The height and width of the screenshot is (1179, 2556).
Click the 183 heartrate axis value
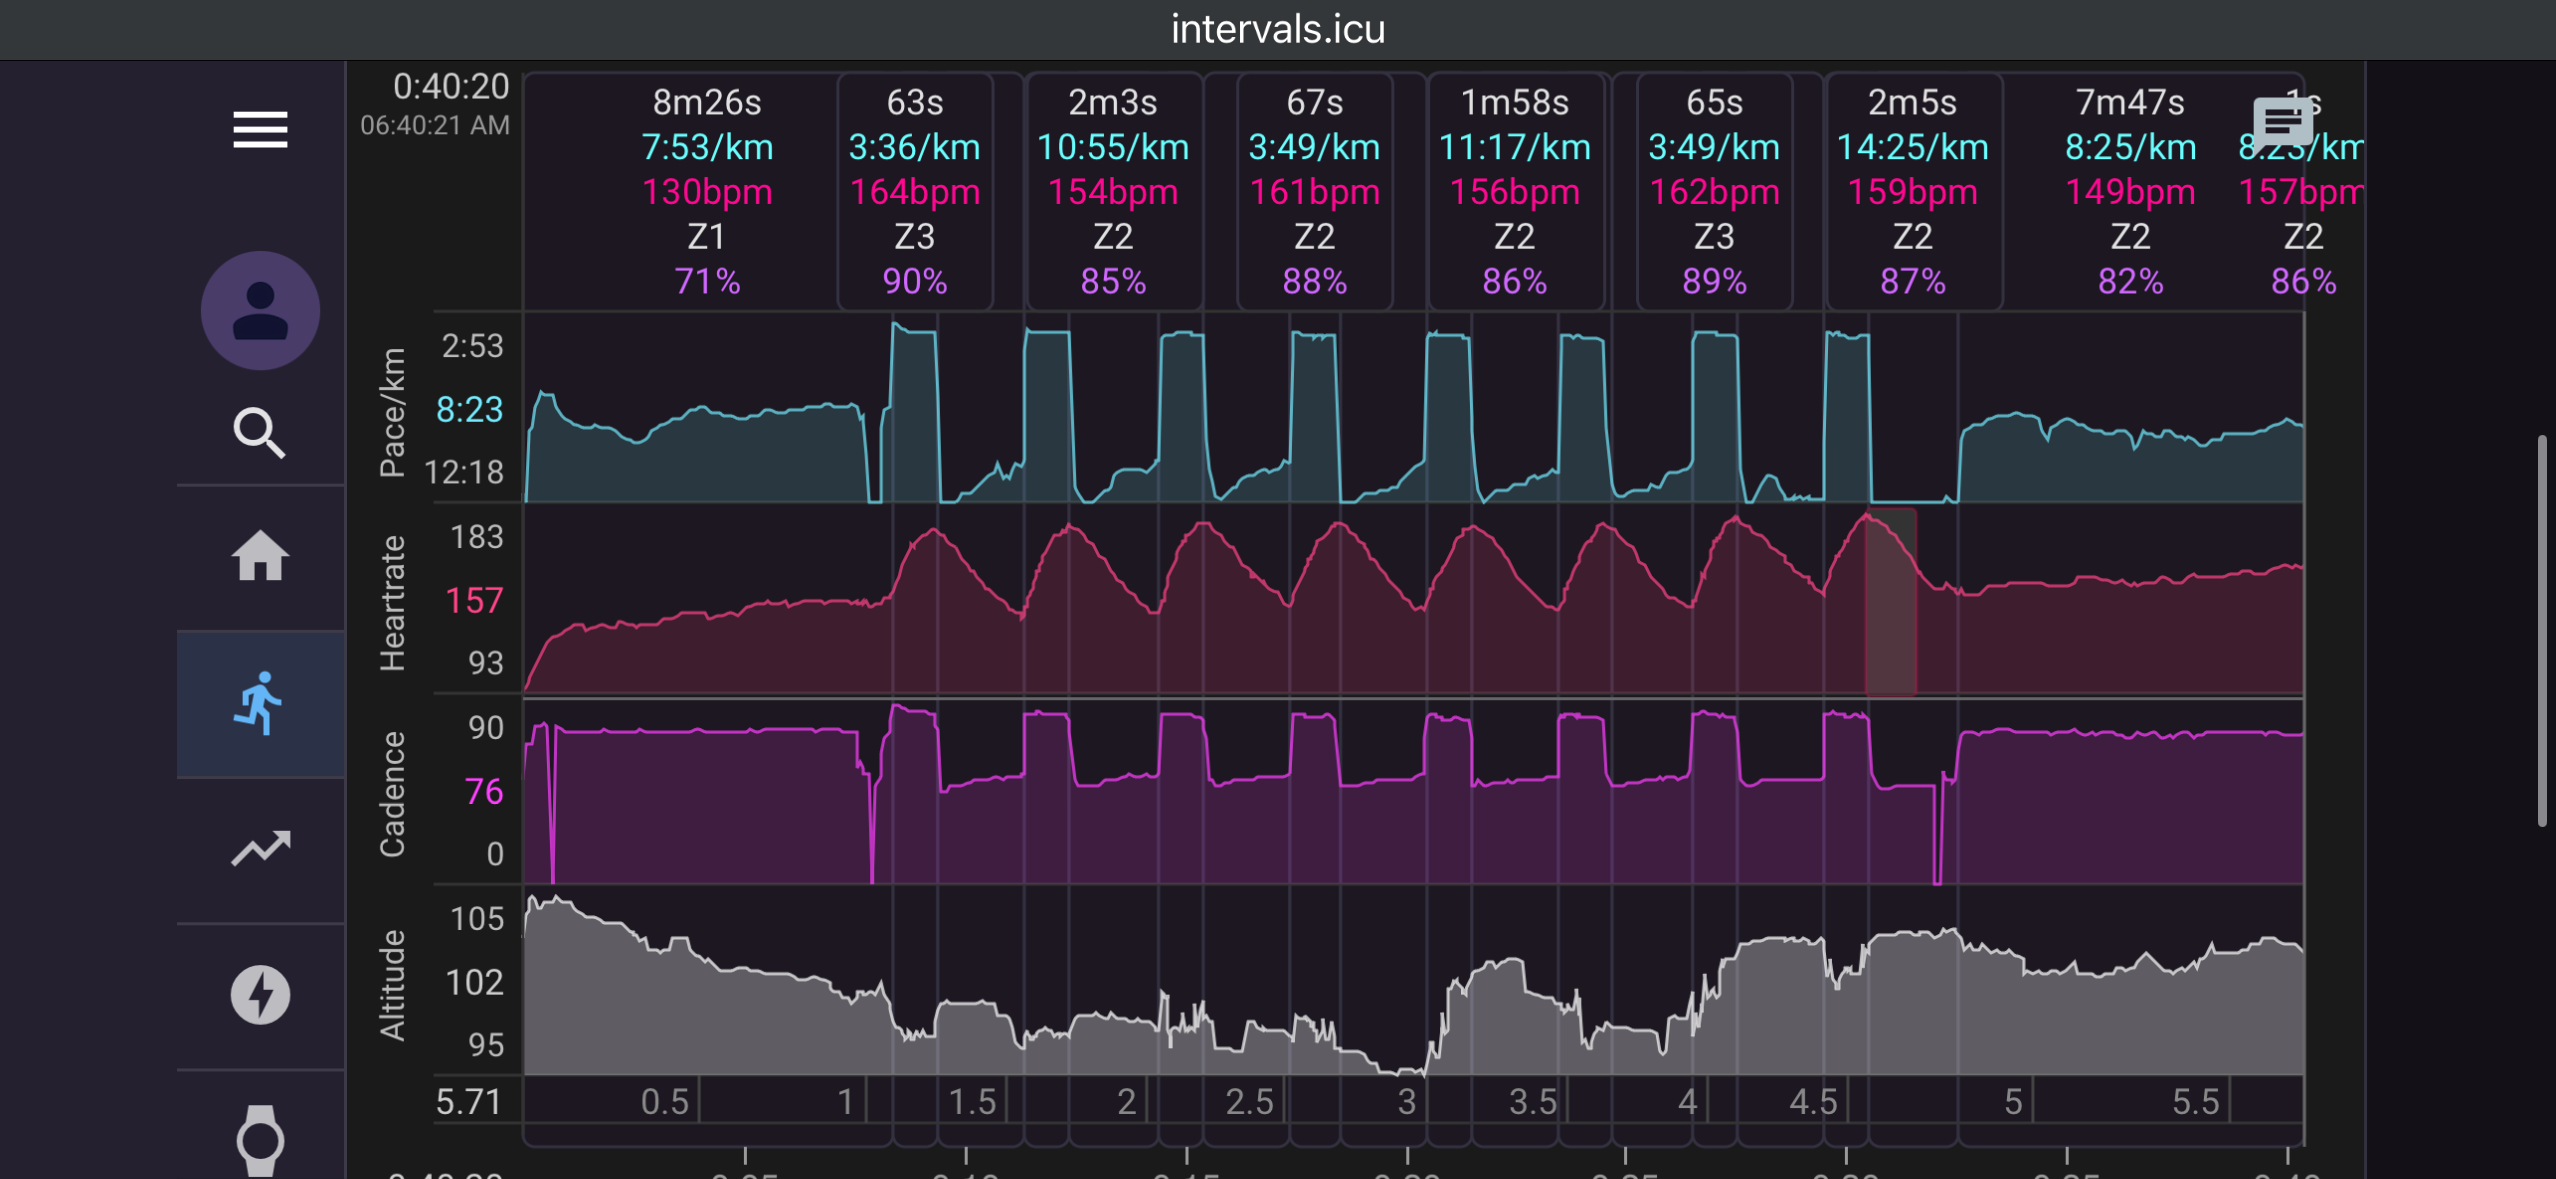coord(477,537)
